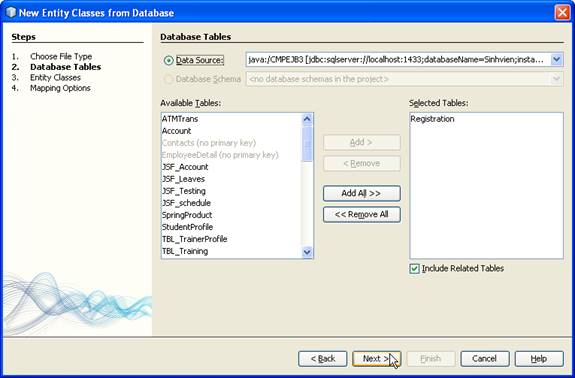Click down arrow of Available Tables scrollbar
This screenshot has width=575, height=378.
click(307, 252)
